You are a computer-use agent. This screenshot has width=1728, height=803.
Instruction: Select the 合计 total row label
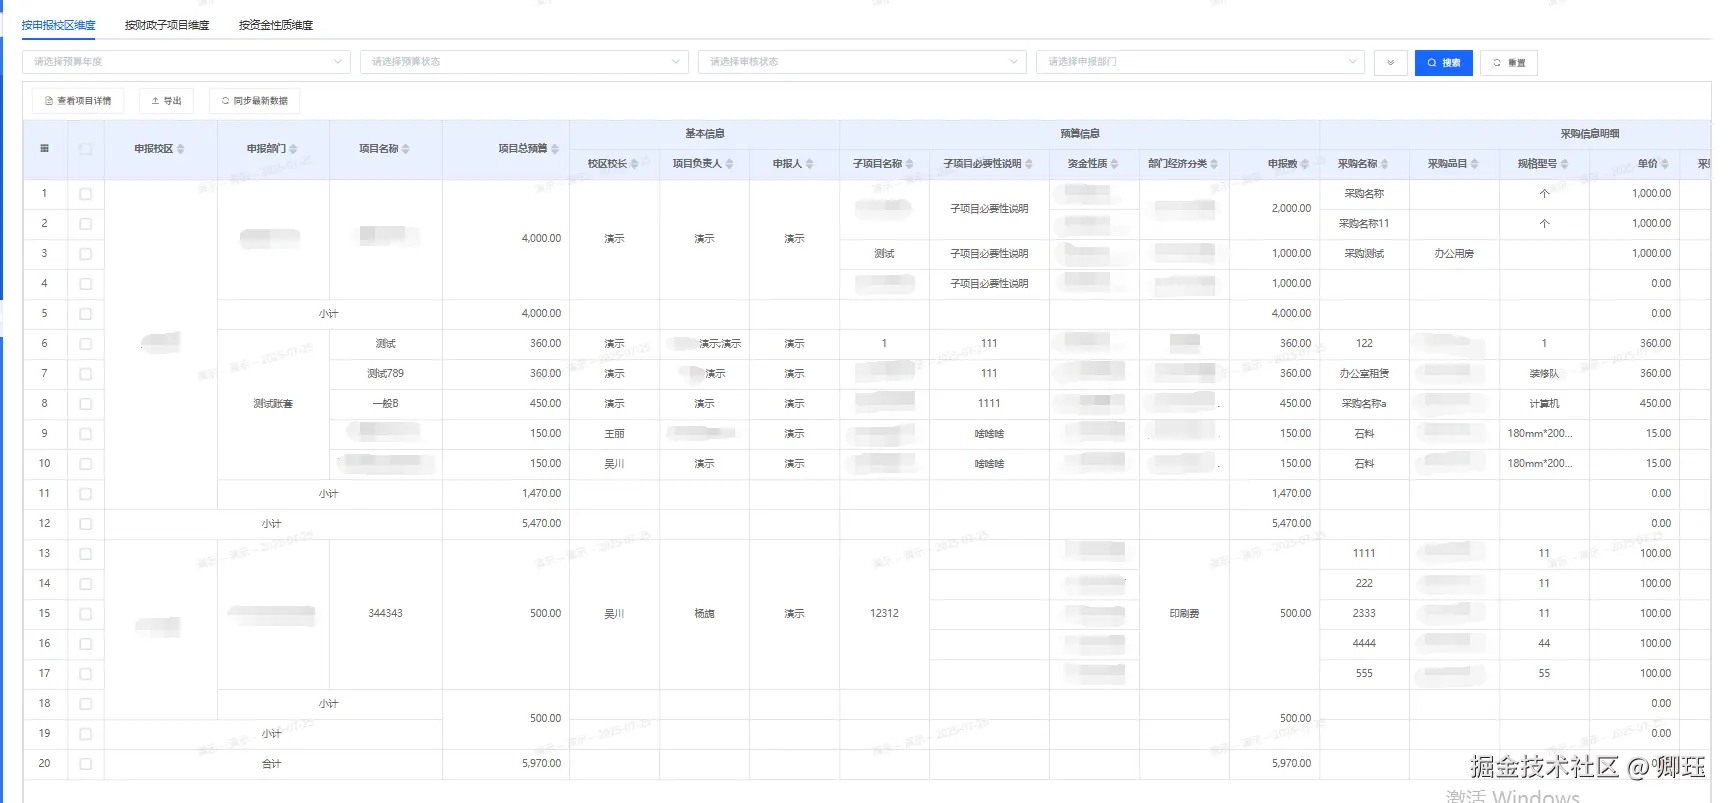272,764
